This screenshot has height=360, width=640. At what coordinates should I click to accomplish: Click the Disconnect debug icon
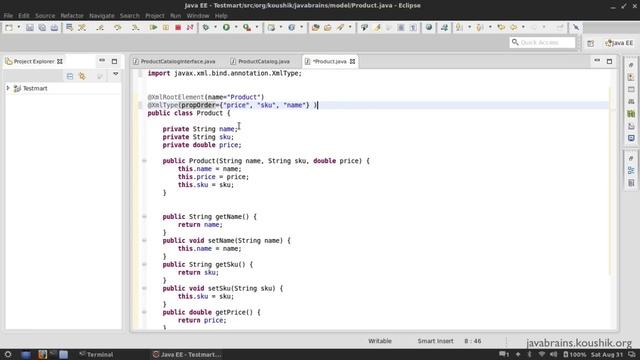[x=190, y=27]
